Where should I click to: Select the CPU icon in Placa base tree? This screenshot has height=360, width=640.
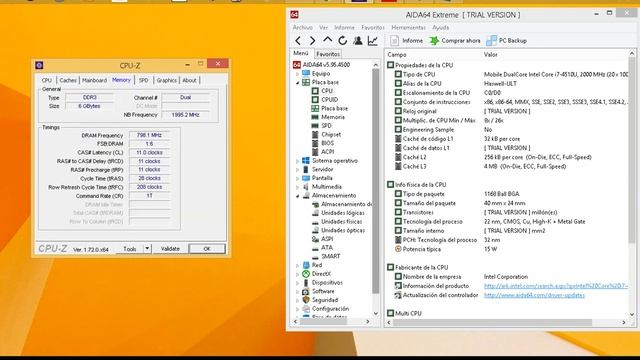pyautogui.click(x=315, y=91)
